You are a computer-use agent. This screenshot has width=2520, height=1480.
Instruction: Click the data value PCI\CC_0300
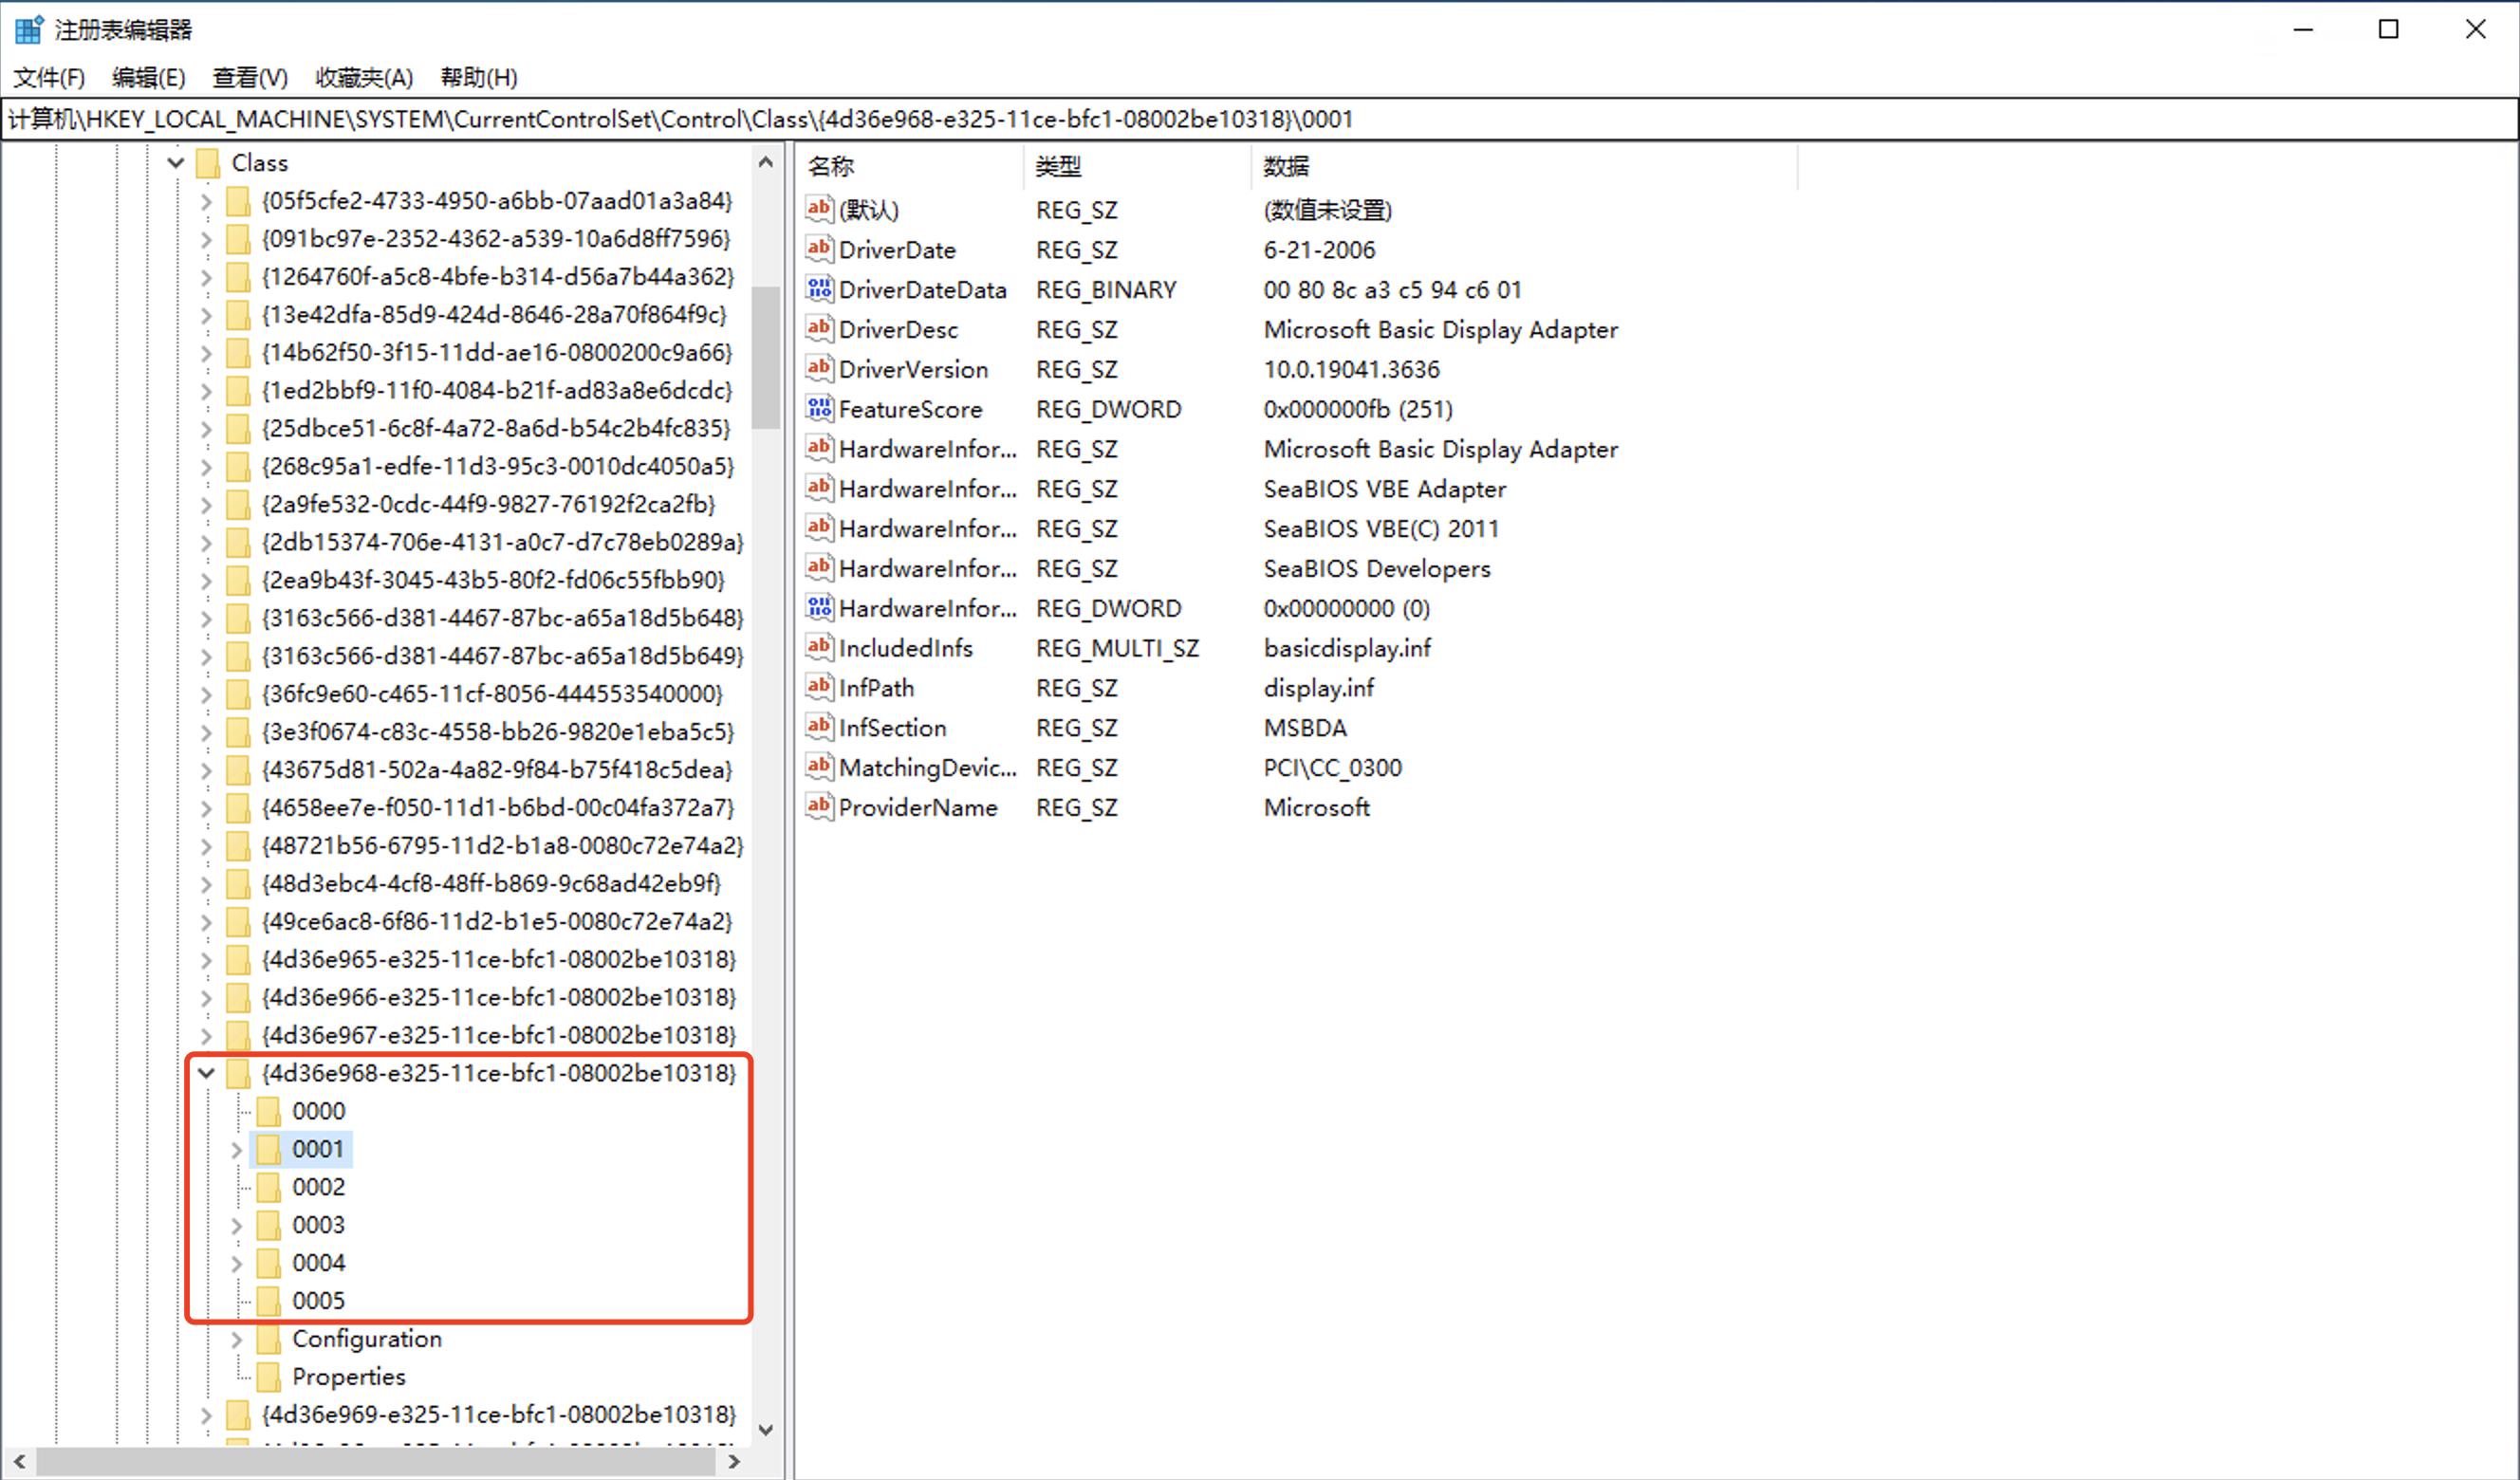coord(1332,768)
